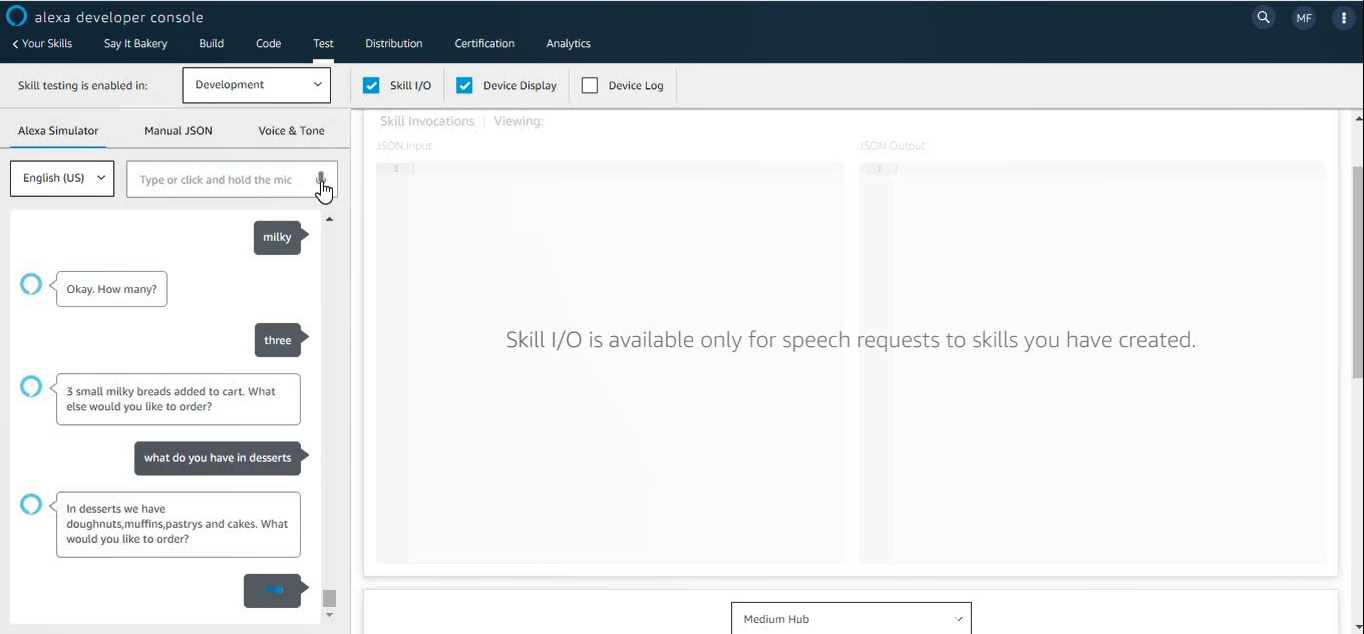The height and width of the screenshot is (634, 1364).
Task: Open the three-dot more options menu
Action: [1343, 18]
